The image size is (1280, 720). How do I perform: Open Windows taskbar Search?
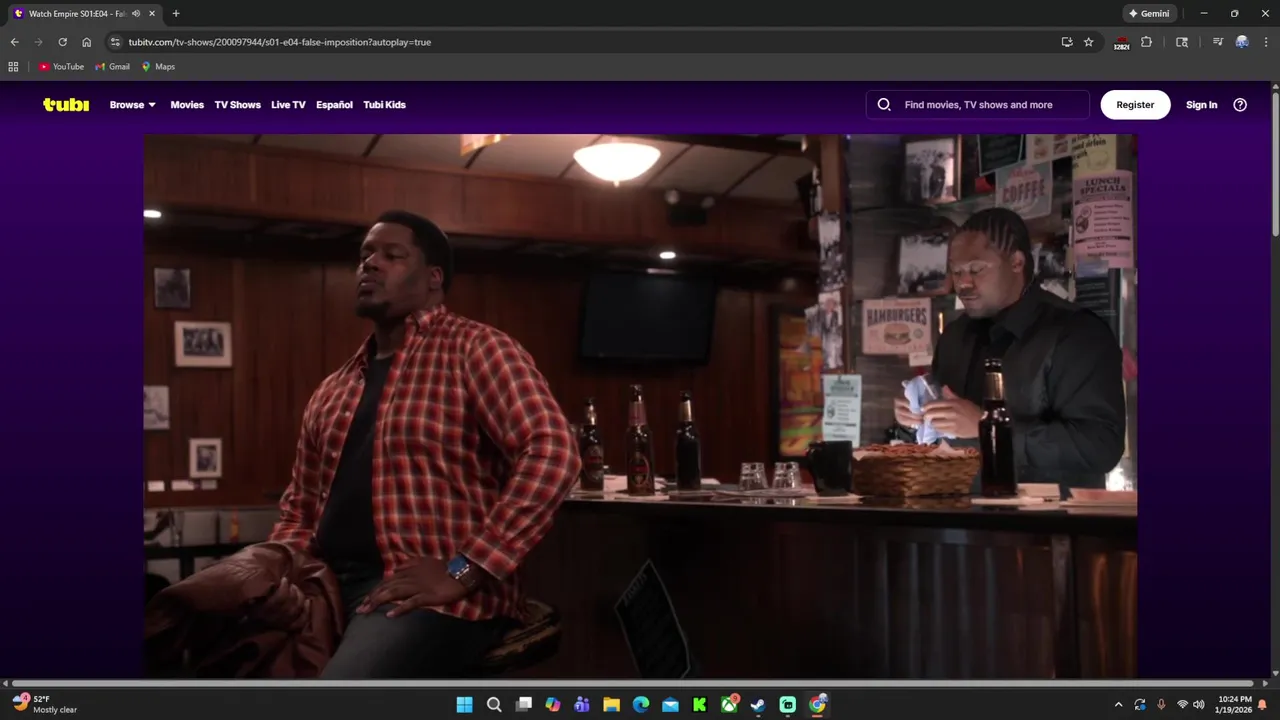point(494,705)
